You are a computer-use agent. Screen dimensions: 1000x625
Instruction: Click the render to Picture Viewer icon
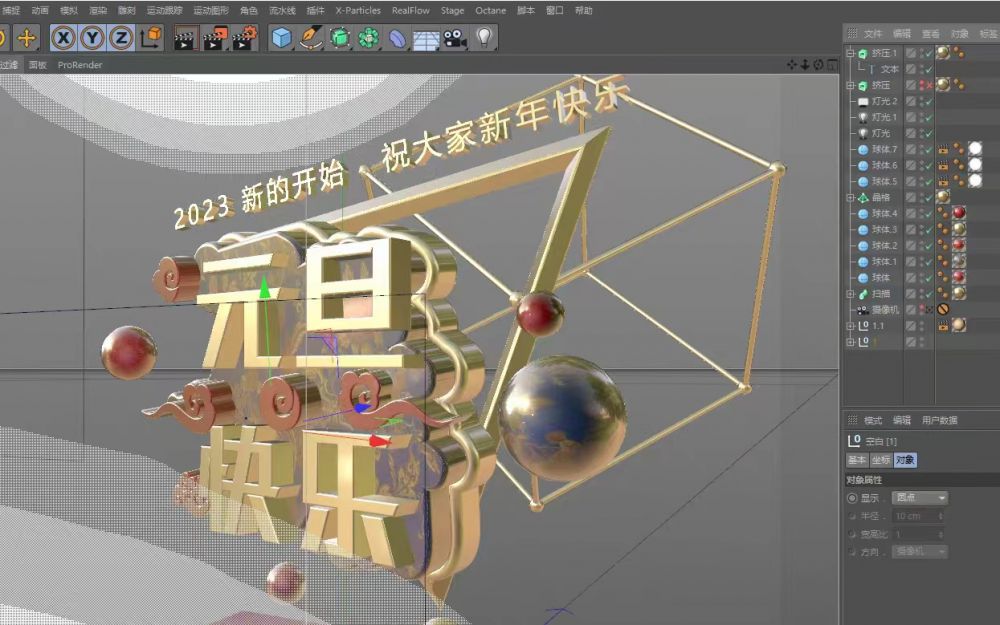(x=212, y=37)
